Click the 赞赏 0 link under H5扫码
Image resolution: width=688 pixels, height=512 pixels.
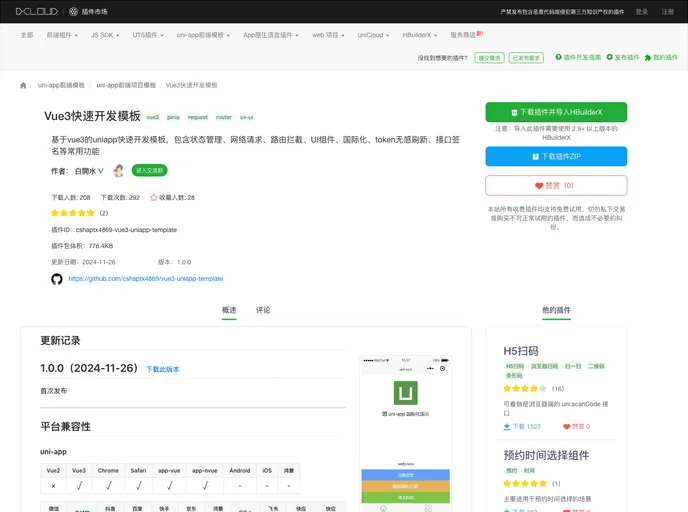click(x=577, y=426)
